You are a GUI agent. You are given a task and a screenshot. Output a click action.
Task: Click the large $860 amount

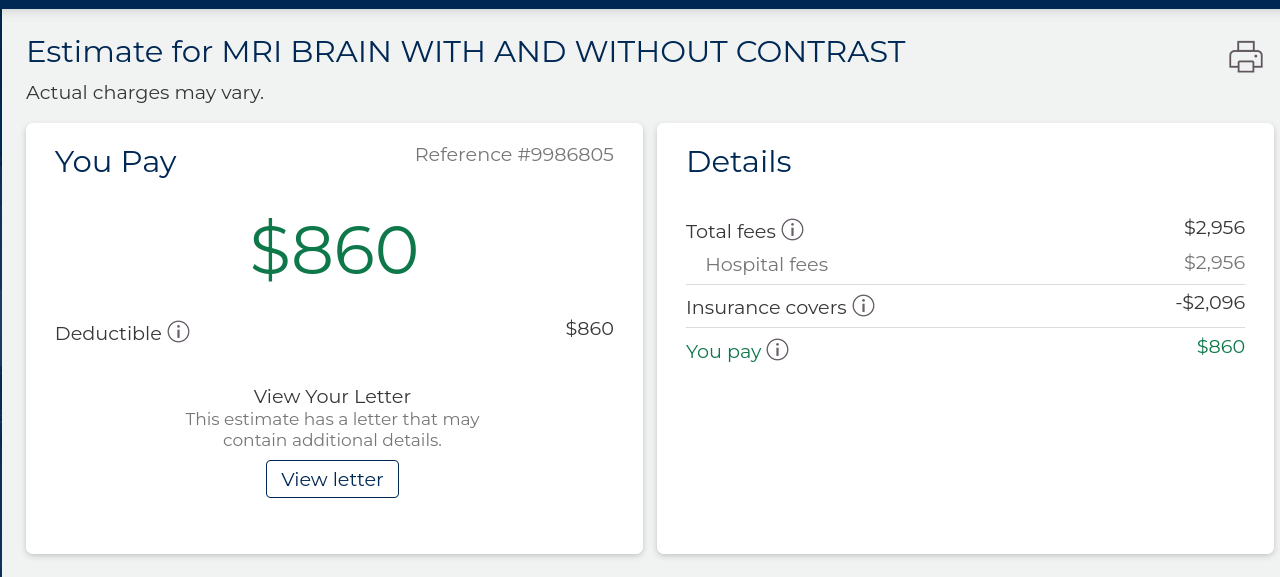click(334, 250)
